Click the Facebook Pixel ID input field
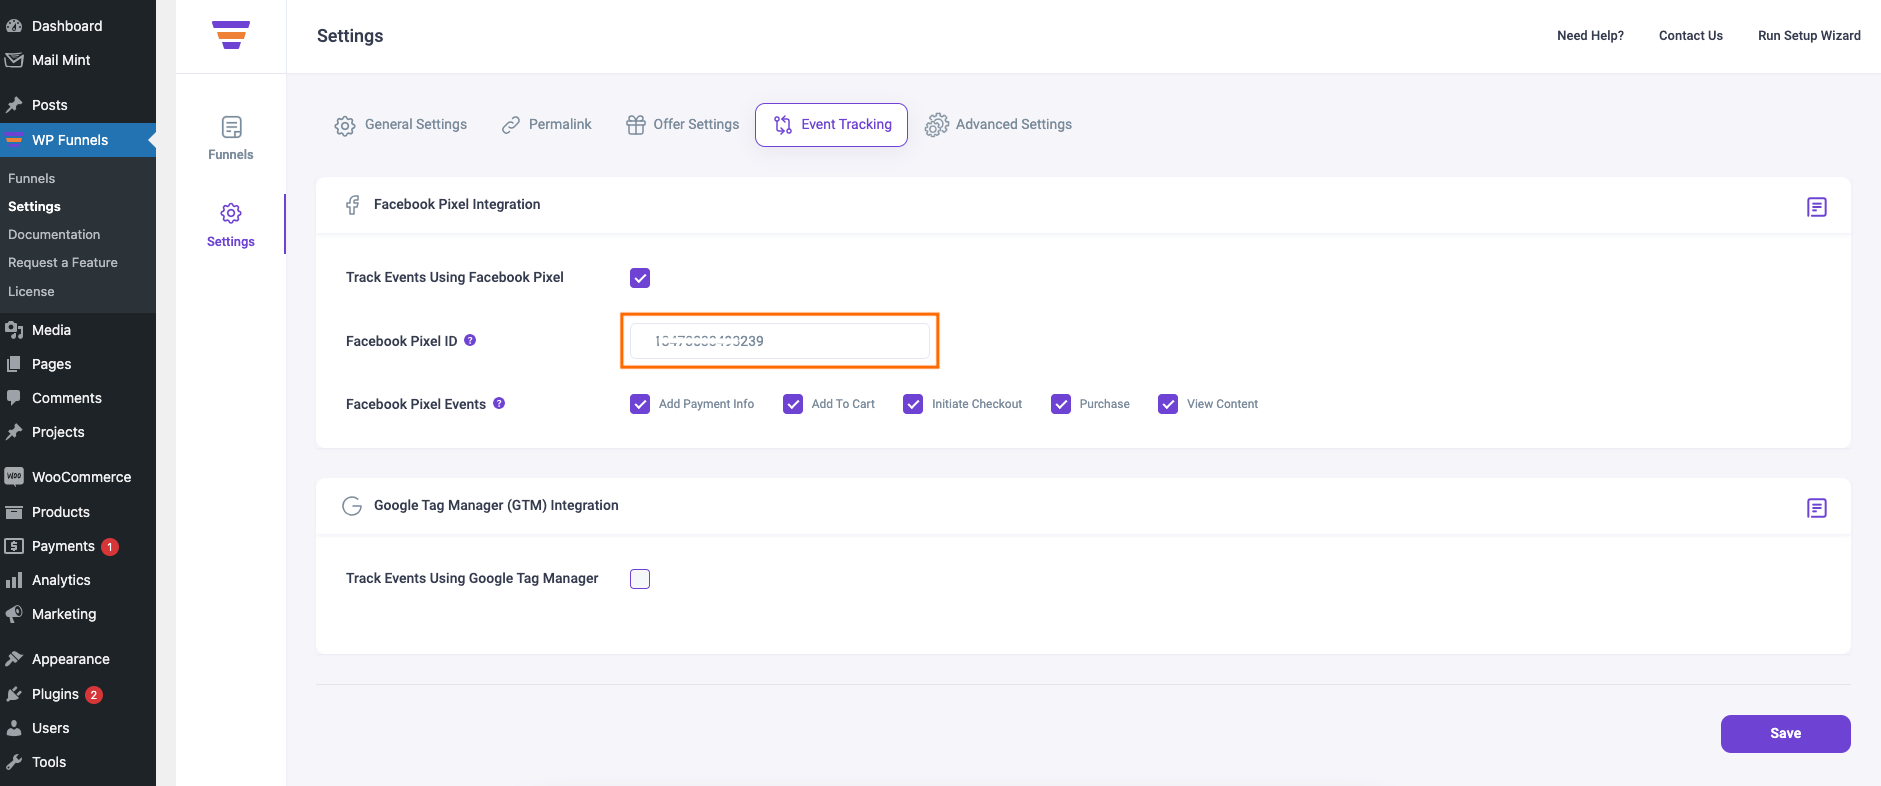The image size is (1881, 786). click(780, 341)
